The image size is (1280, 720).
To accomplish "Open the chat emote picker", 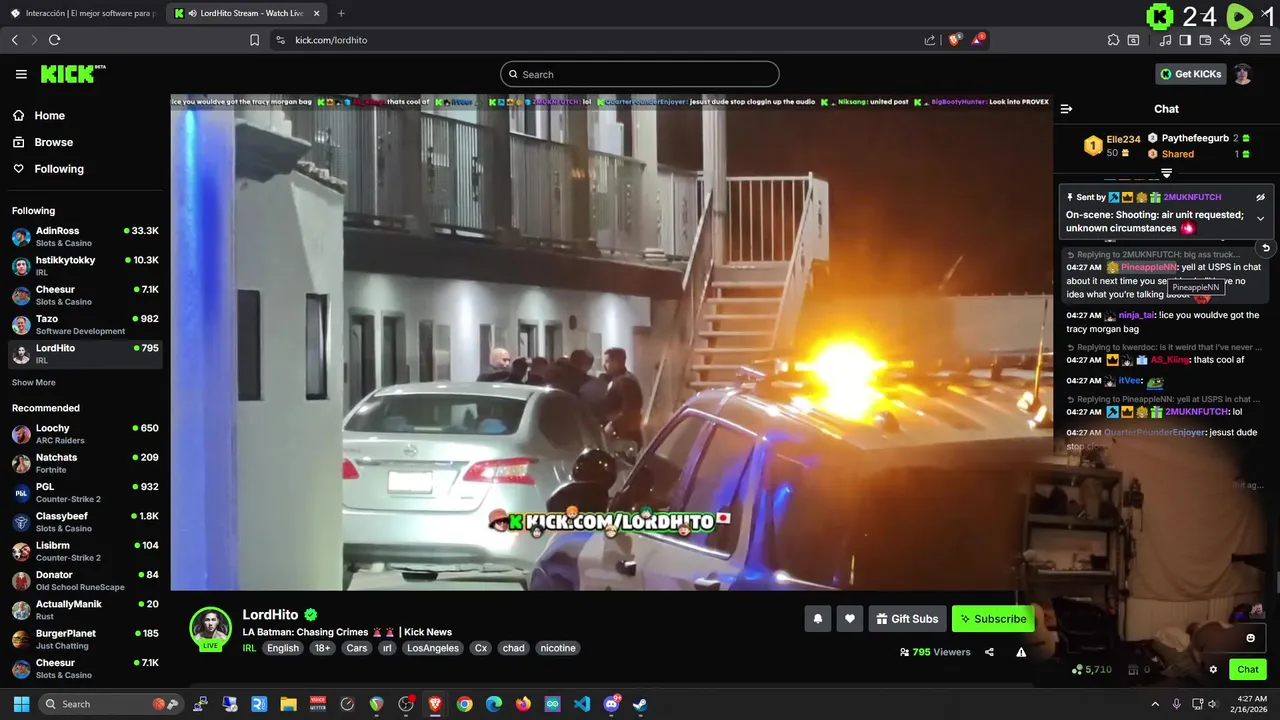I will click(x=1250, y=638).
